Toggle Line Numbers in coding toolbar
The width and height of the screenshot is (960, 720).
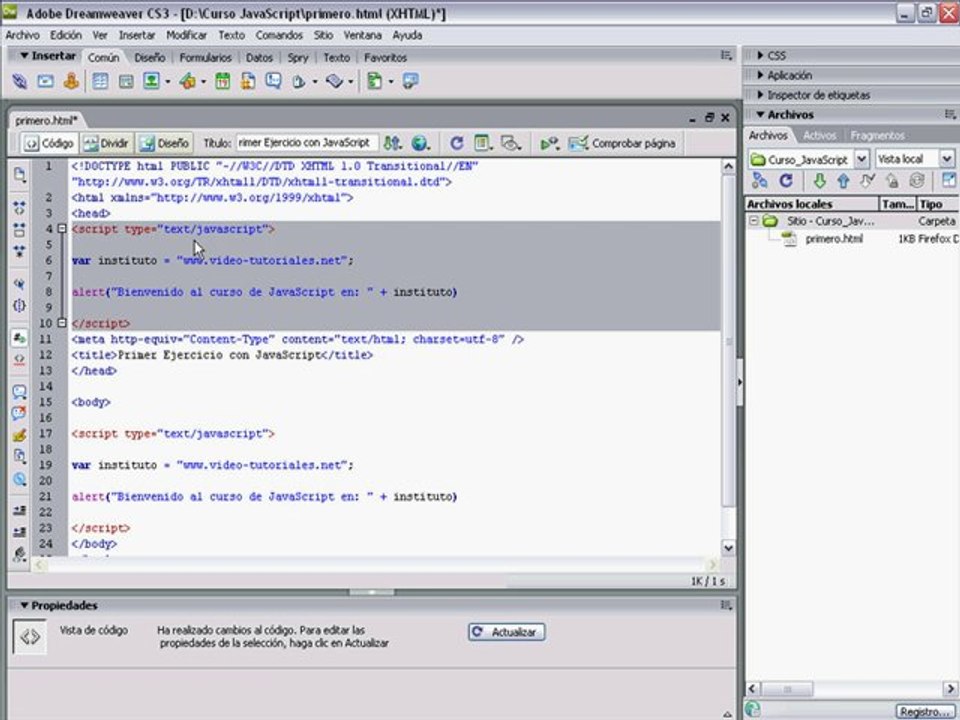click(20, 338)
